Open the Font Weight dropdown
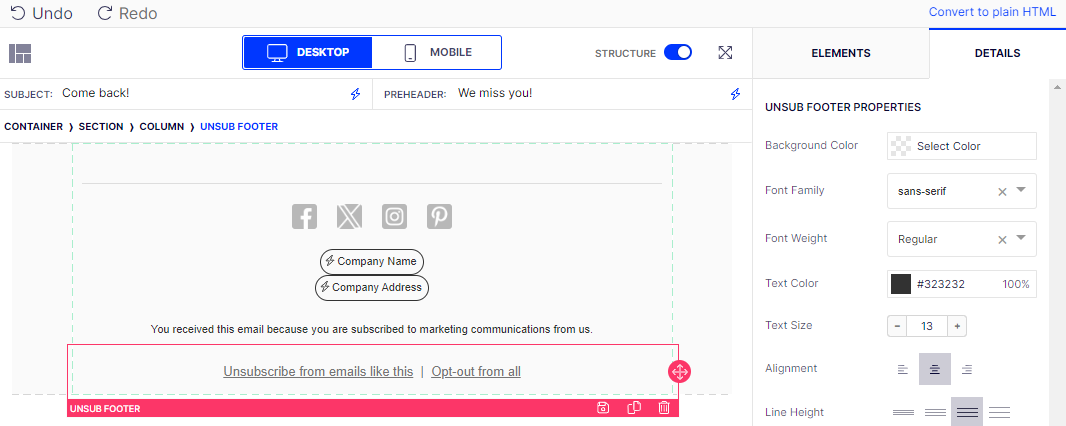The height and width of the screenshot is (426, 1066). [x=1021, y=238]
